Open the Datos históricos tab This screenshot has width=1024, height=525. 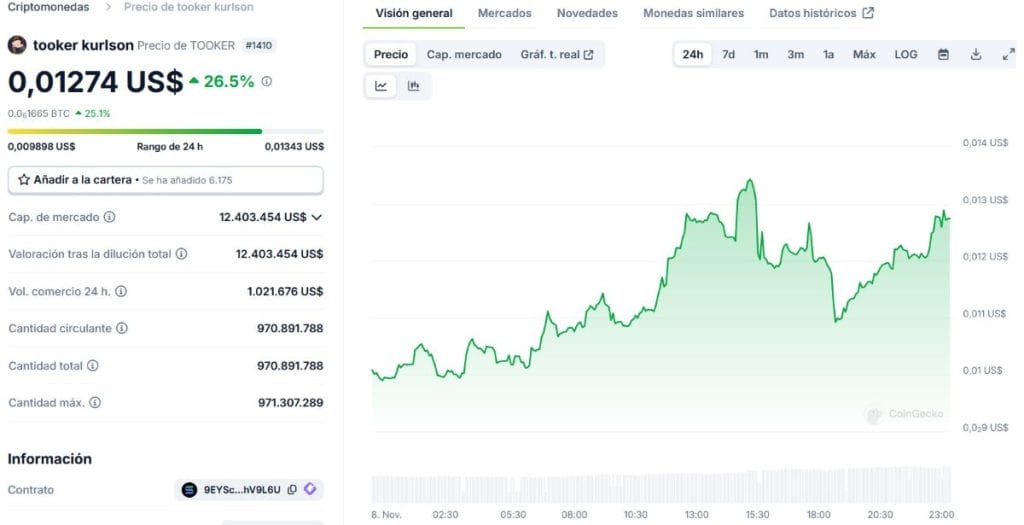(821, 13)
